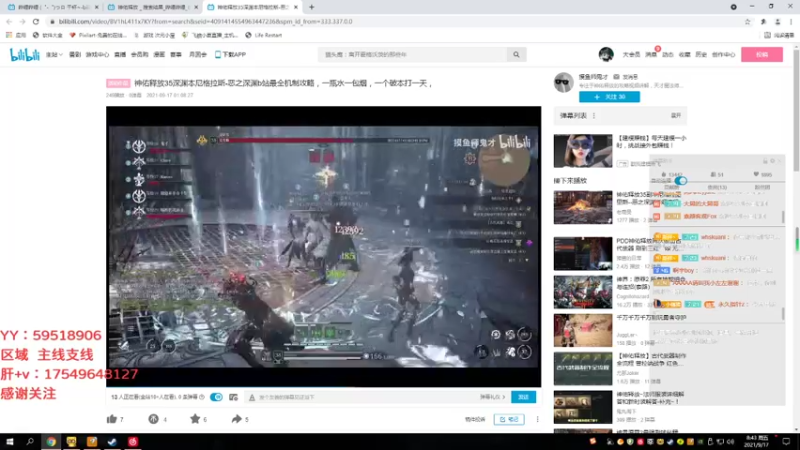Click the video title text
The image size is (800, 450).
[283, 83]
